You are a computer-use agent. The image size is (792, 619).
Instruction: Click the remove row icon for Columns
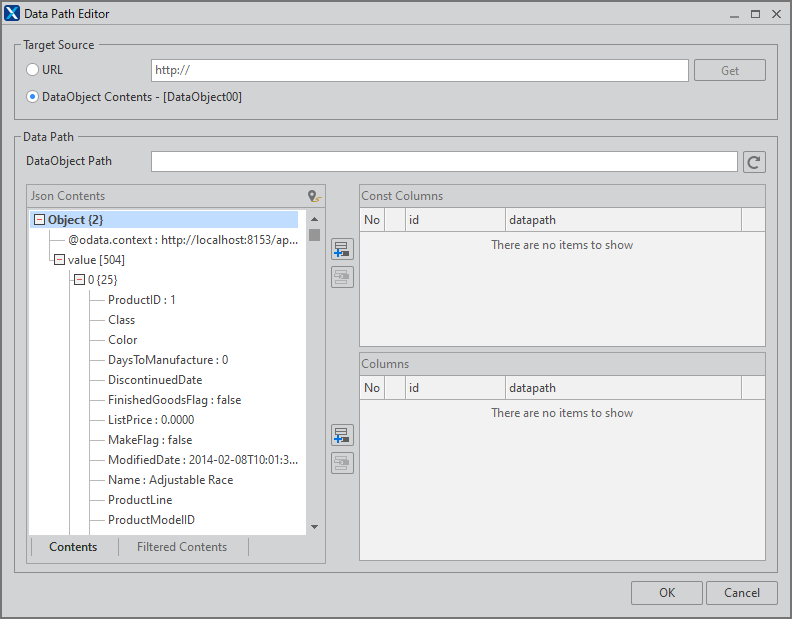pyautogui.click(x=342, y=463)
